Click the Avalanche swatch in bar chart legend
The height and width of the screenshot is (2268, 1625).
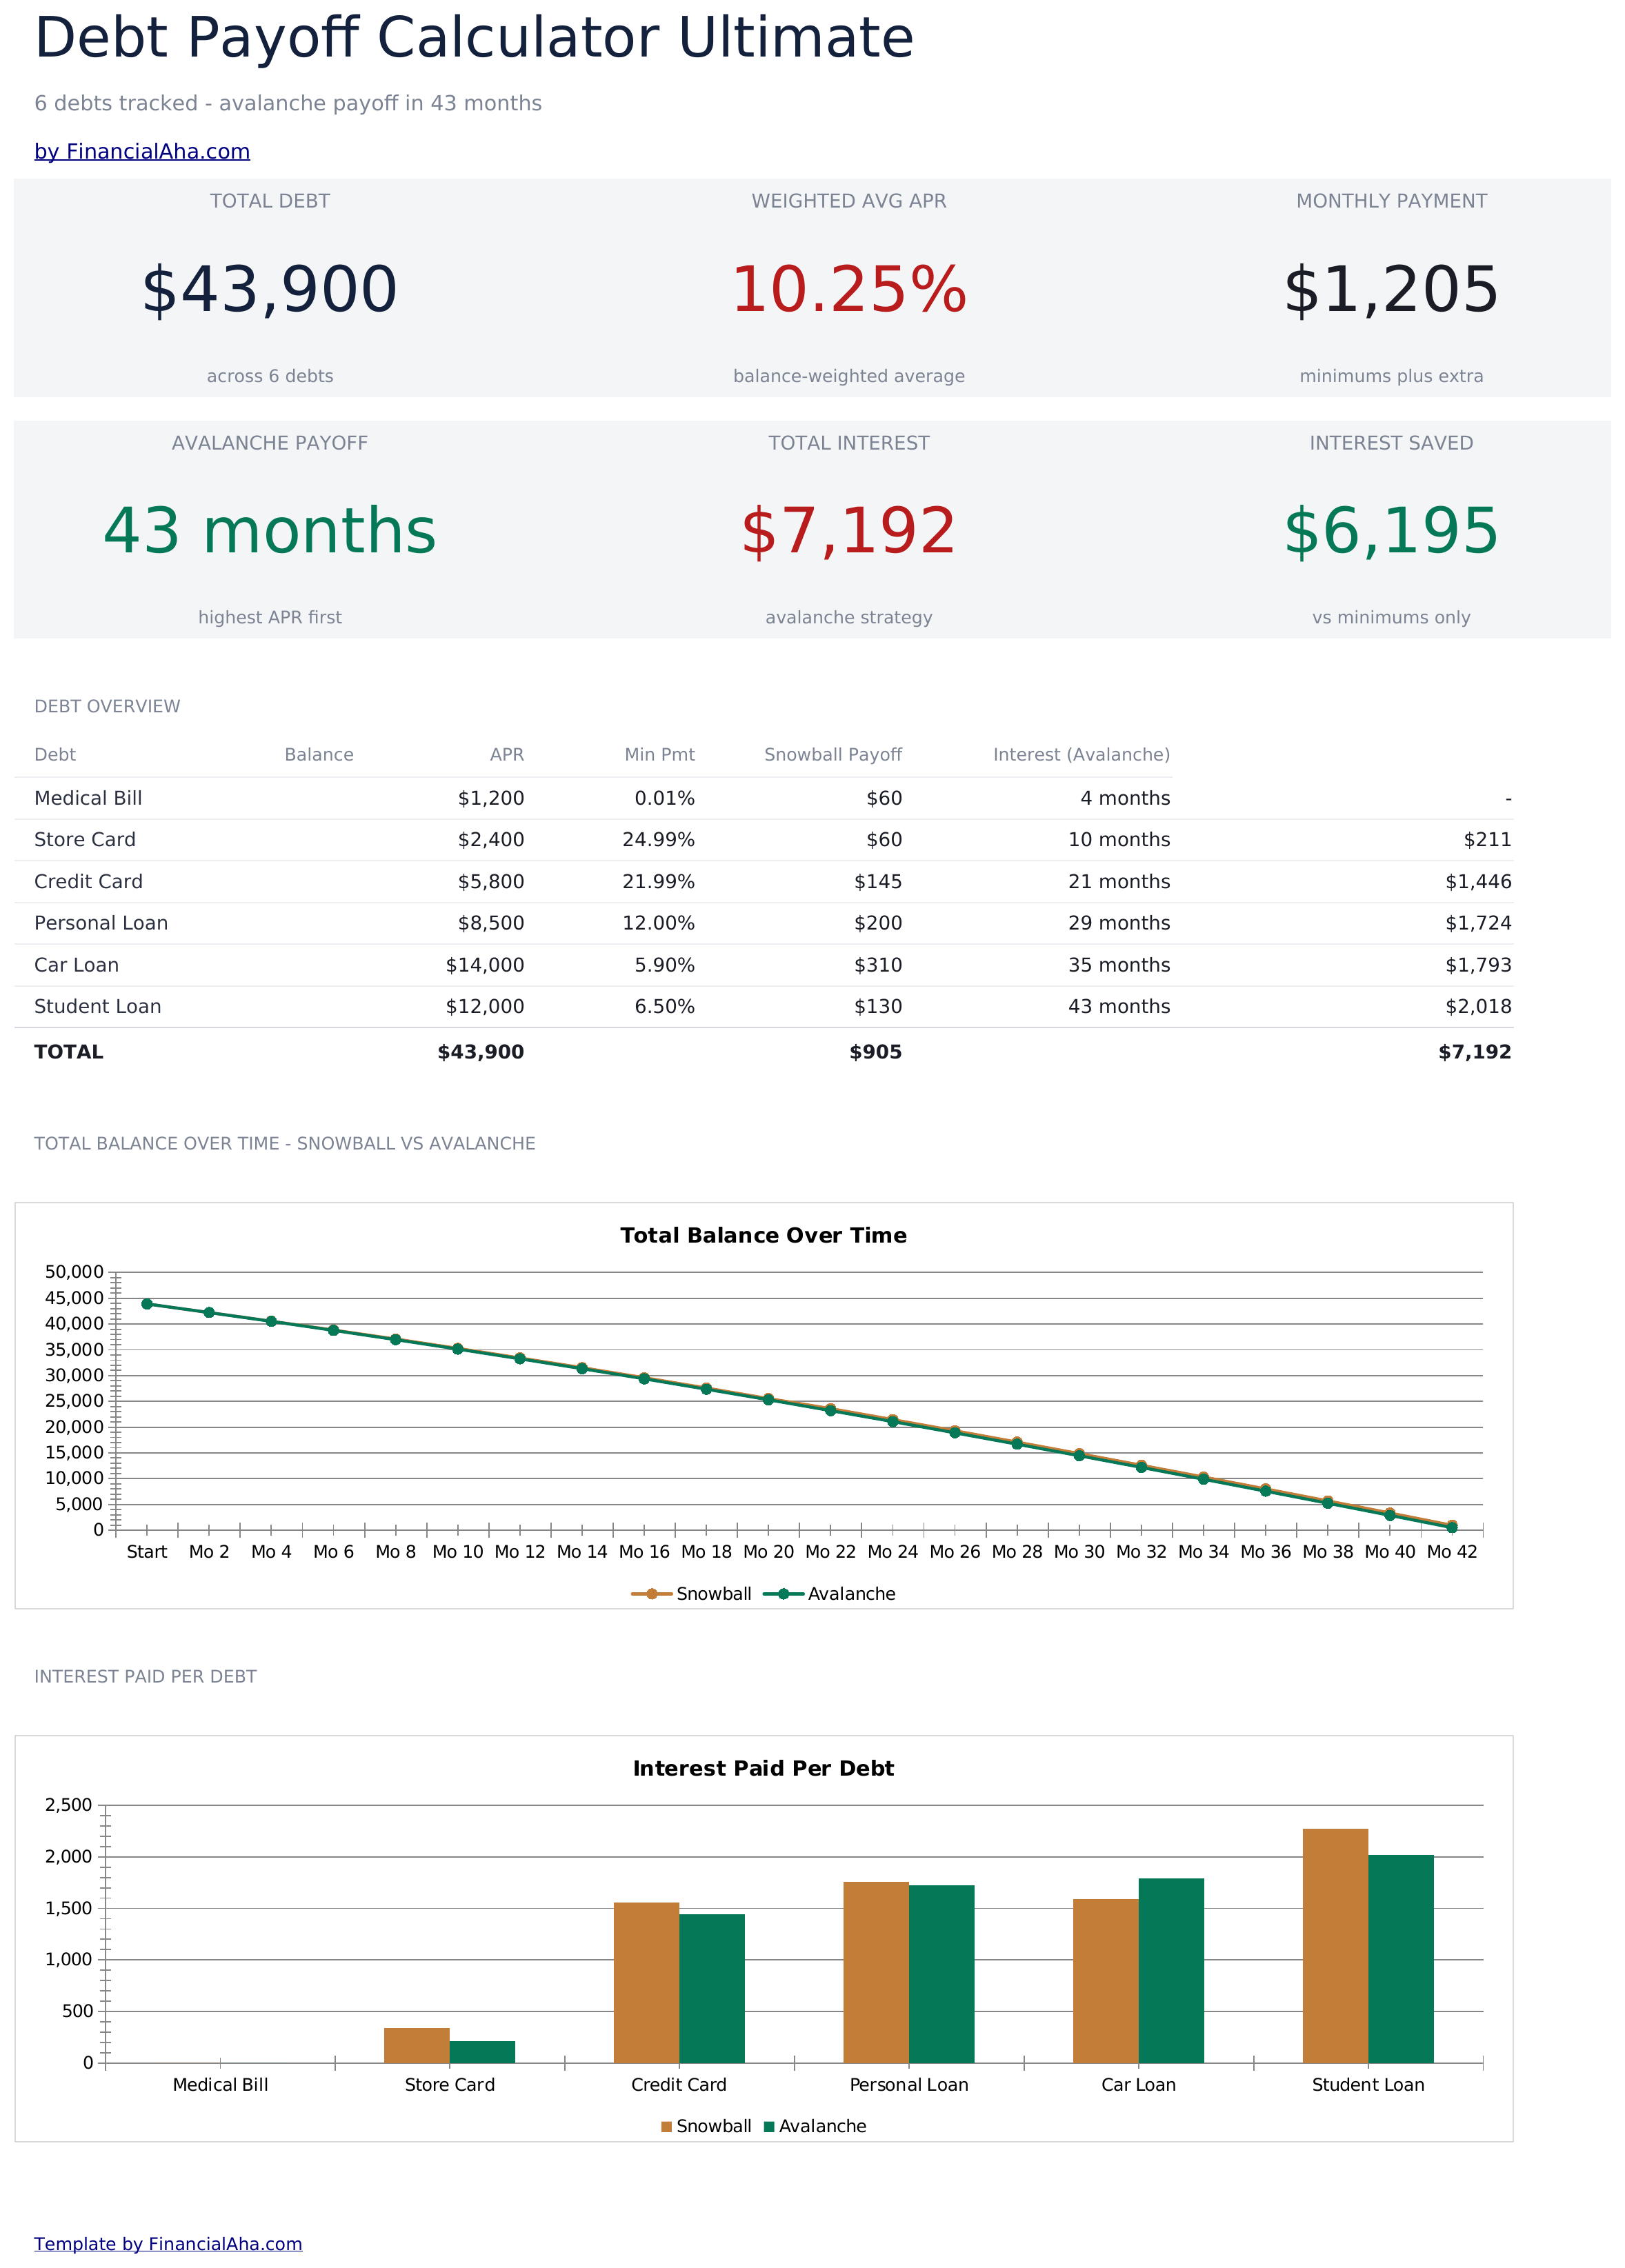769,2126
